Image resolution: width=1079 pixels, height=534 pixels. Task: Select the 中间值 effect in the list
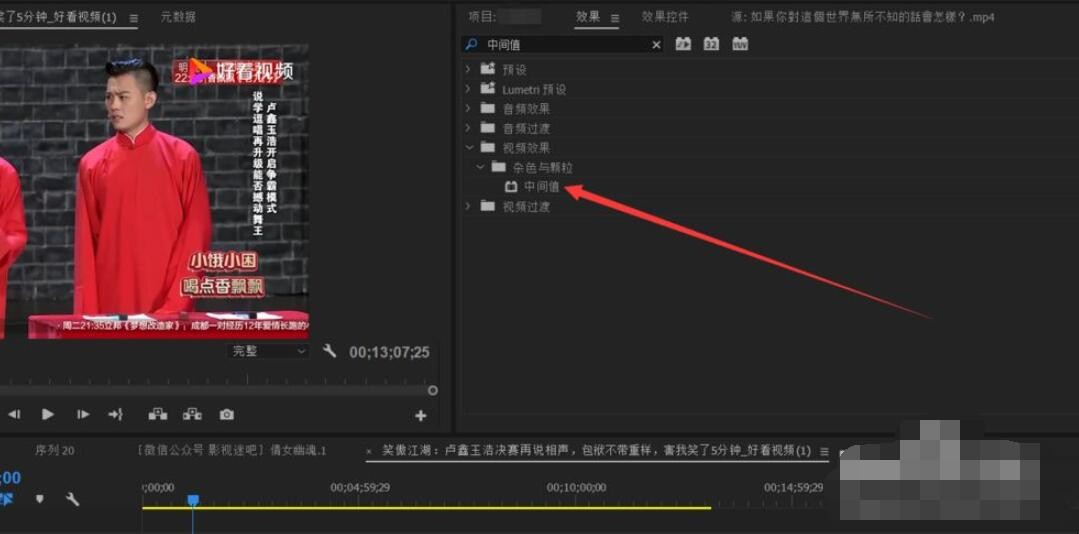point(542,186)
